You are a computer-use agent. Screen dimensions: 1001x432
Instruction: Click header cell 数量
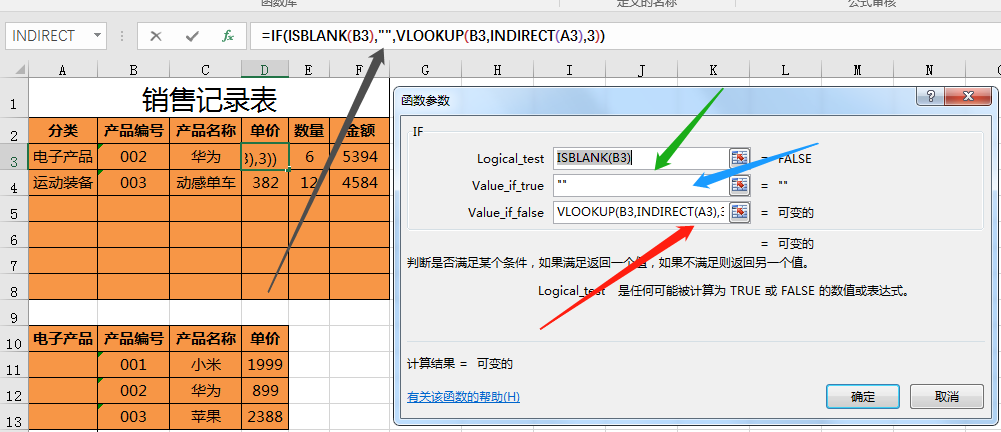(309, 131)
